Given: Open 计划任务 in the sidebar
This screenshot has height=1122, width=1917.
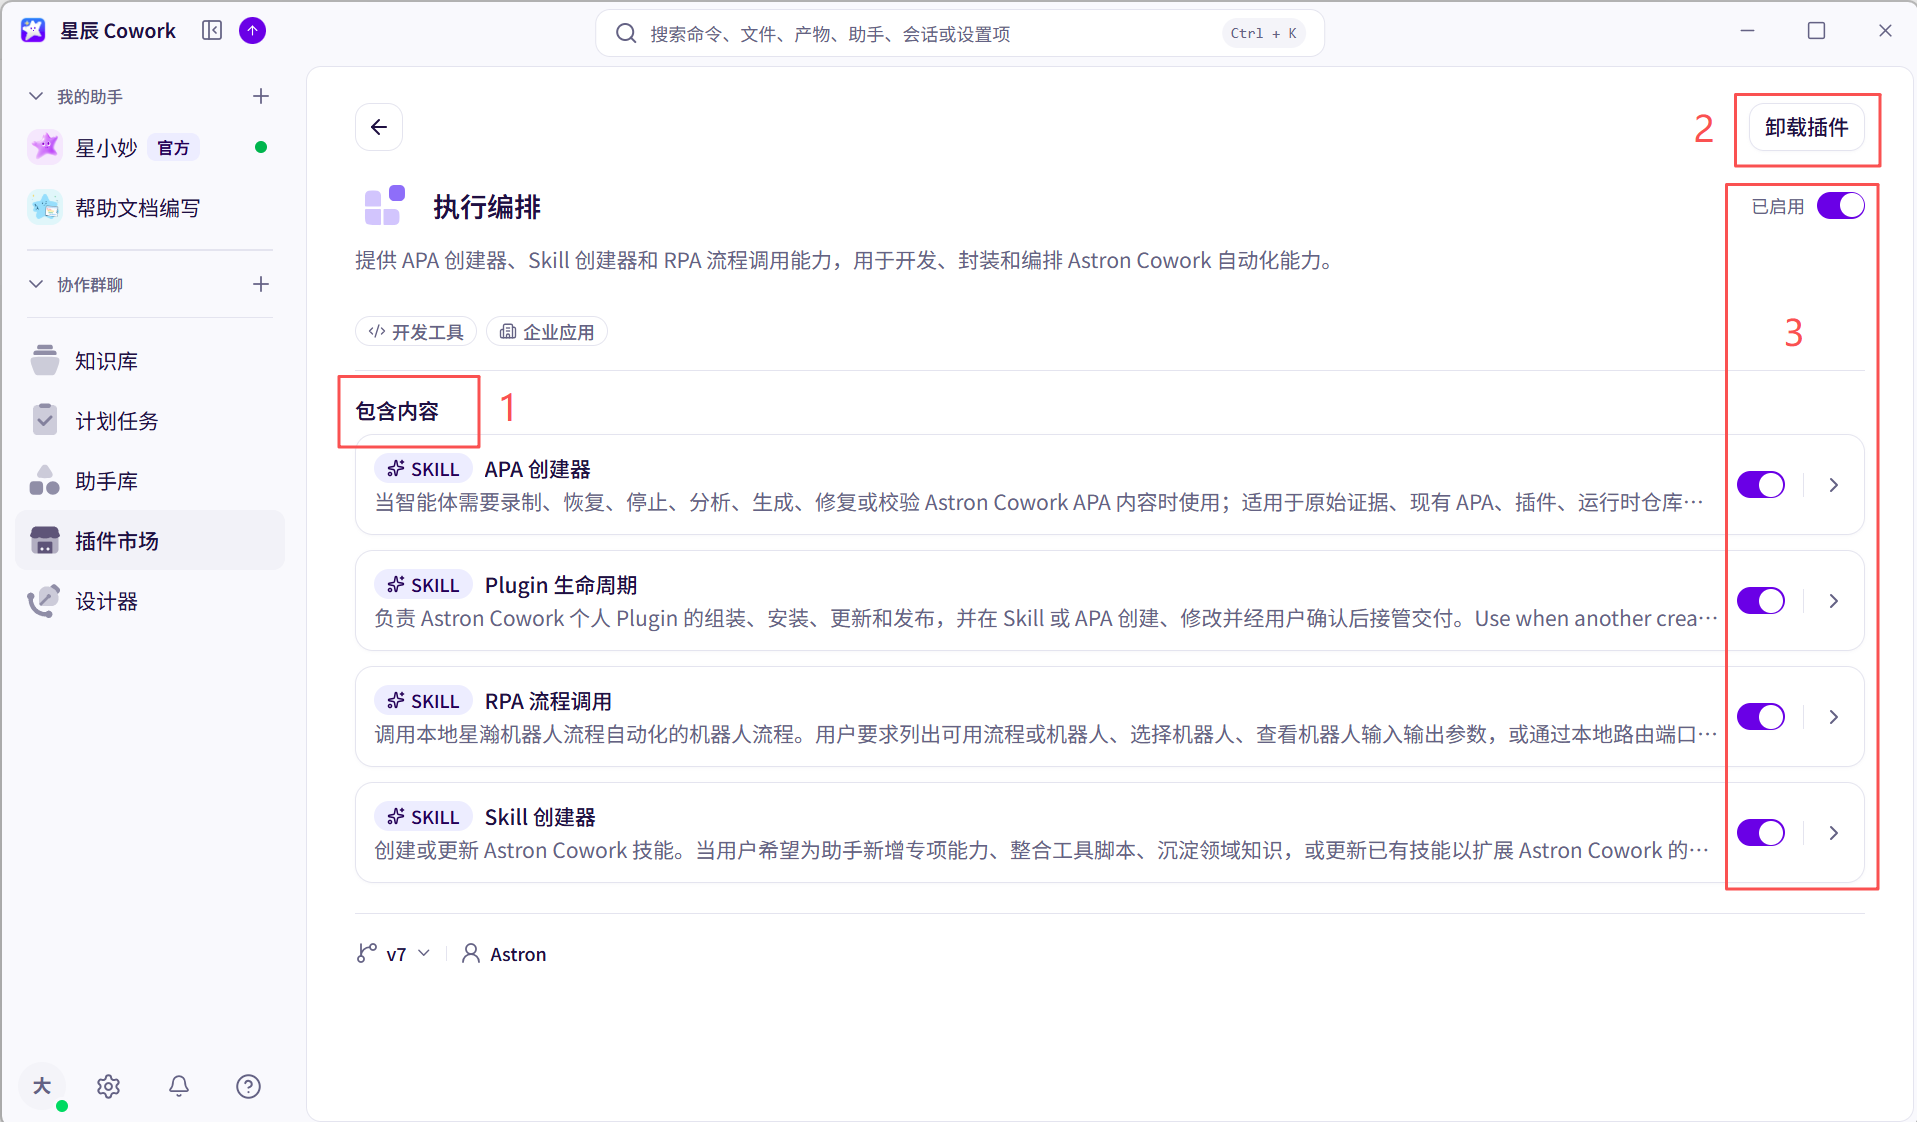Looking at the screenshot, I should pos(150,421).
